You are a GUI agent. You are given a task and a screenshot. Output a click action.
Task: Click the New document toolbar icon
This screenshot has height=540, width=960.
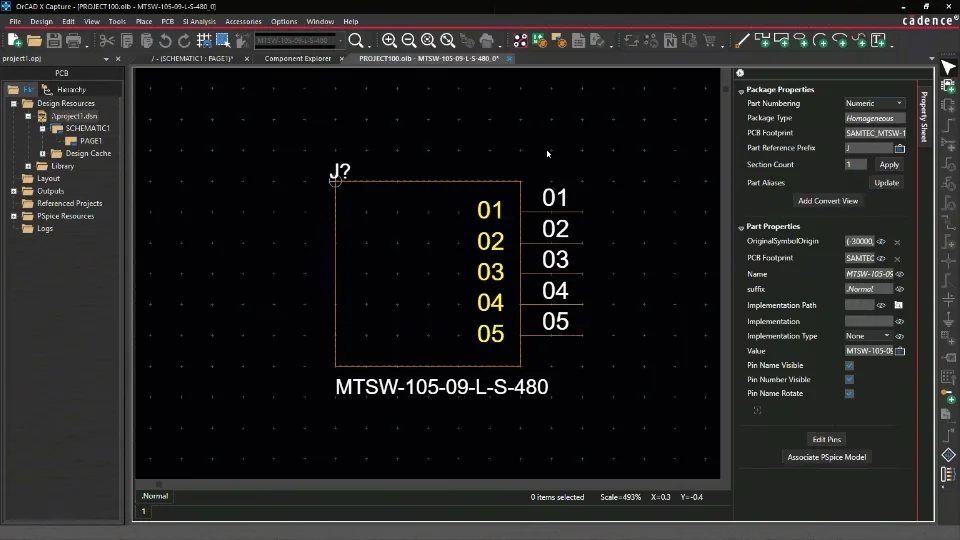(15, 41)
